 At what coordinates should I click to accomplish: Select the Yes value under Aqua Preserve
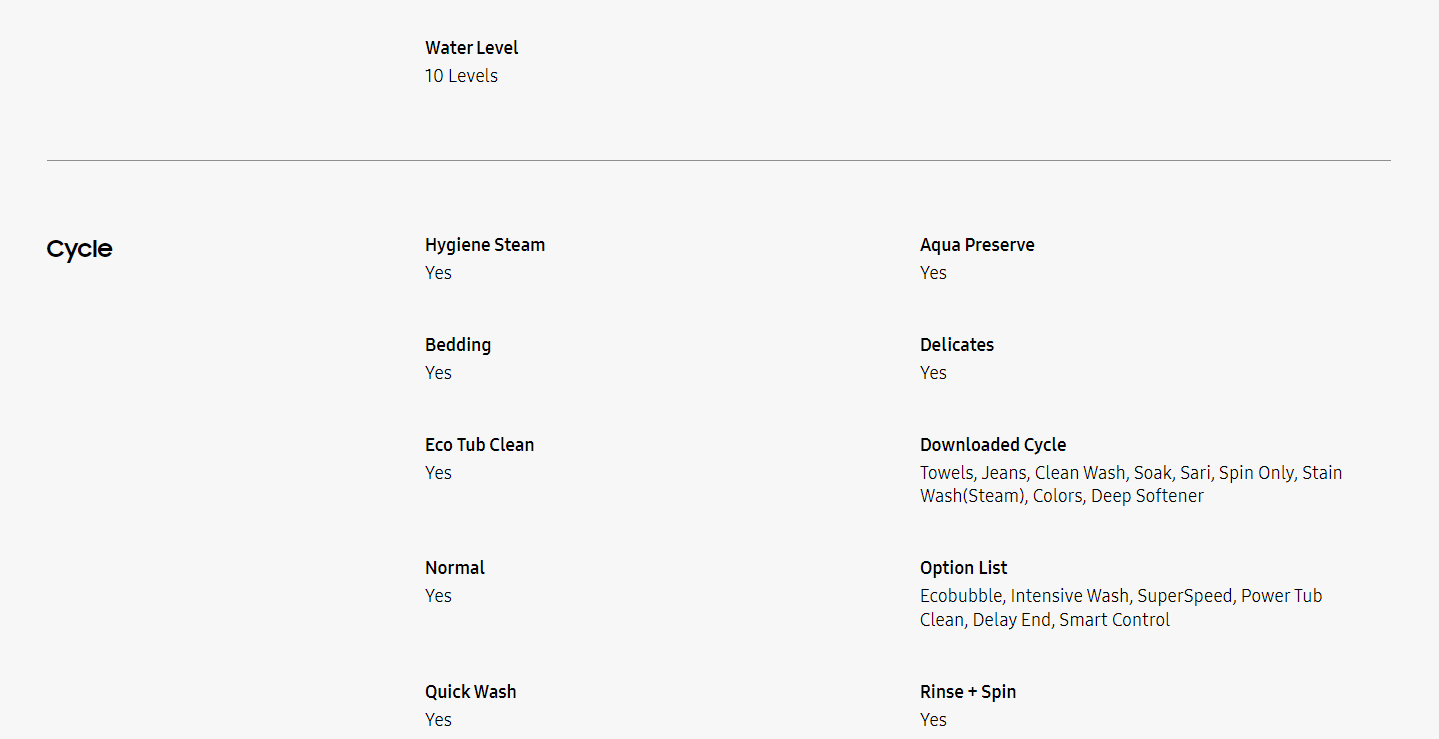pyautogui.click(x=933, y=273)
